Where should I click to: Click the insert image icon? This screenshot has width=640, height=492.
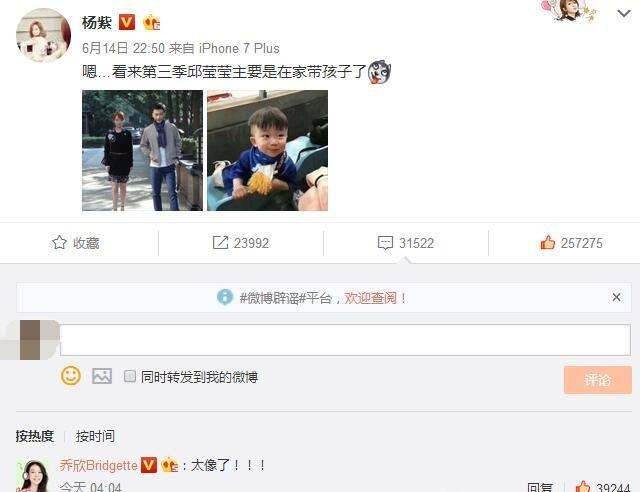(102, 376)
